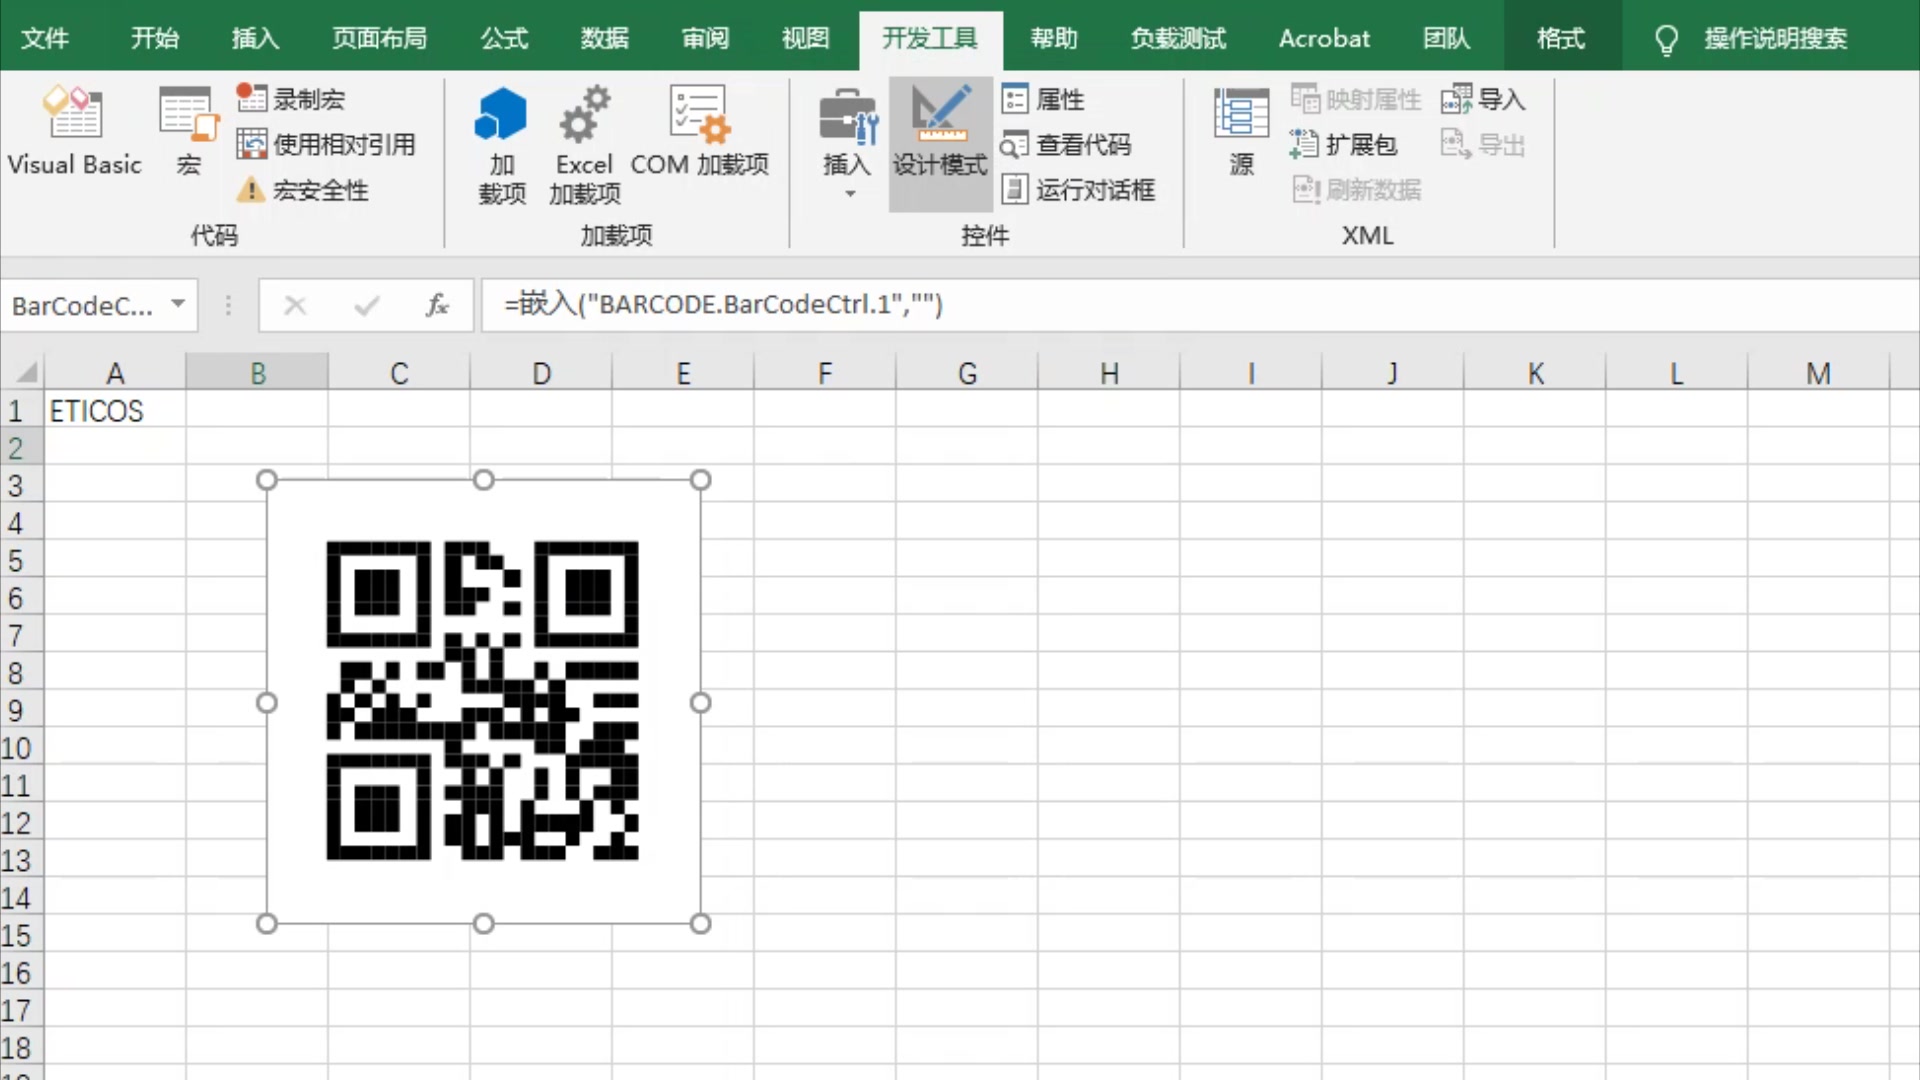Viewport: 1920px width, 1080px height.
Task: Click the bottom-right resize handle of barcode
Action: 700,923
